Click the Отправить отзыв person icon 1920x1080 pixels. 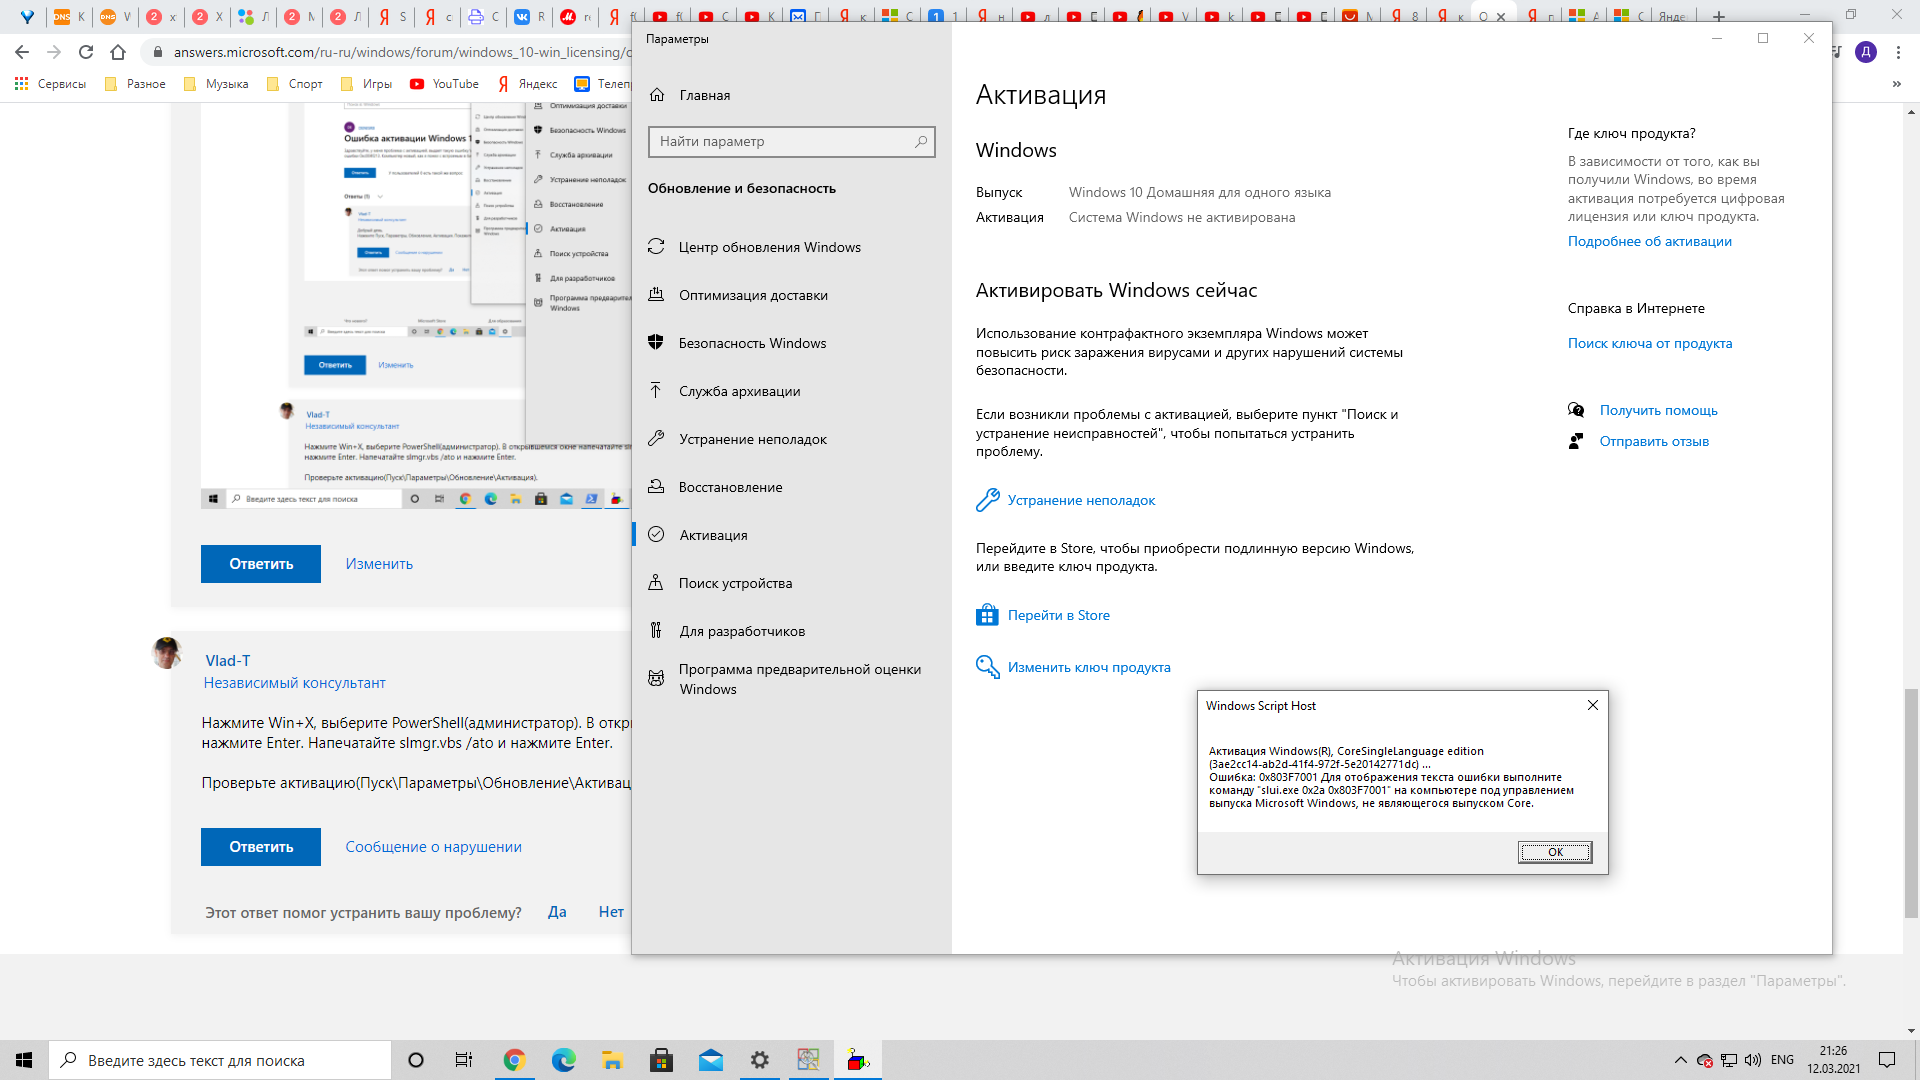(x=1576, y=441)
